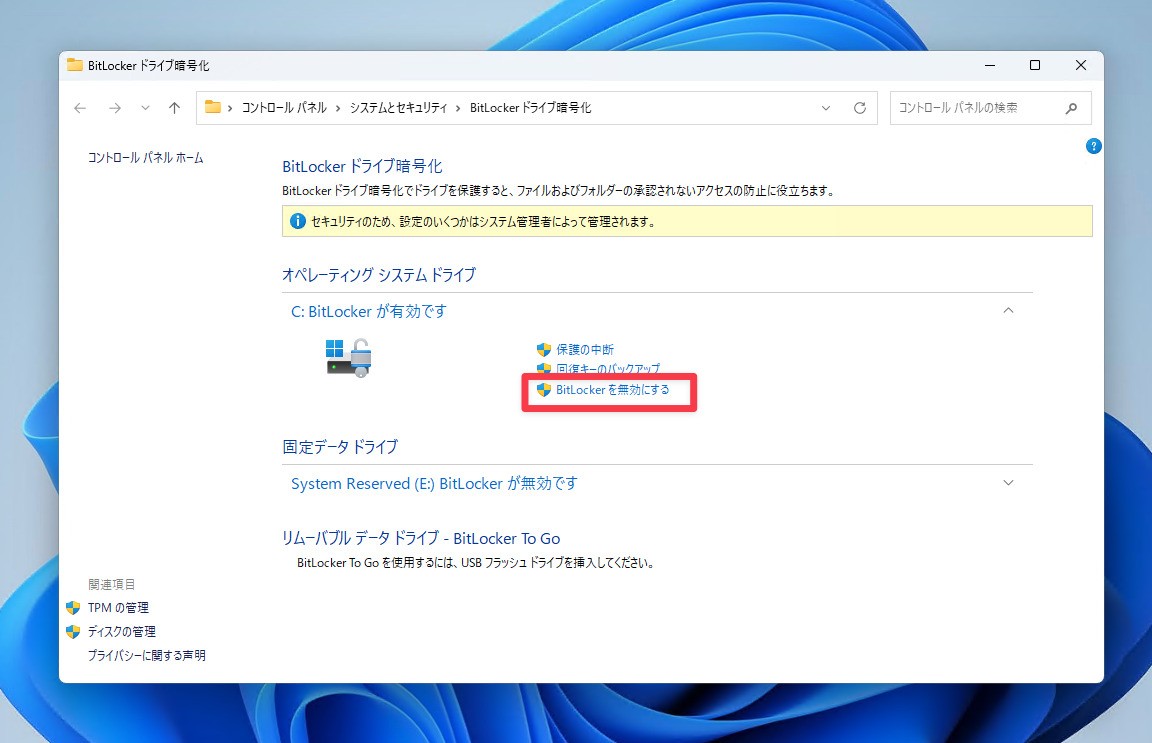Expand the System Reserved (E:) chevron
The width and height of the screenshot is (1152, 743).
[1008, 483]
